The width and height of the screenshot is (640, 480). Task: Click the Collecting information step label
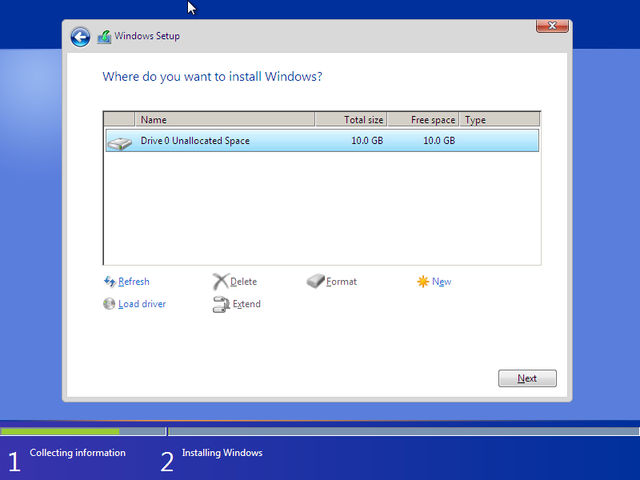78,453
